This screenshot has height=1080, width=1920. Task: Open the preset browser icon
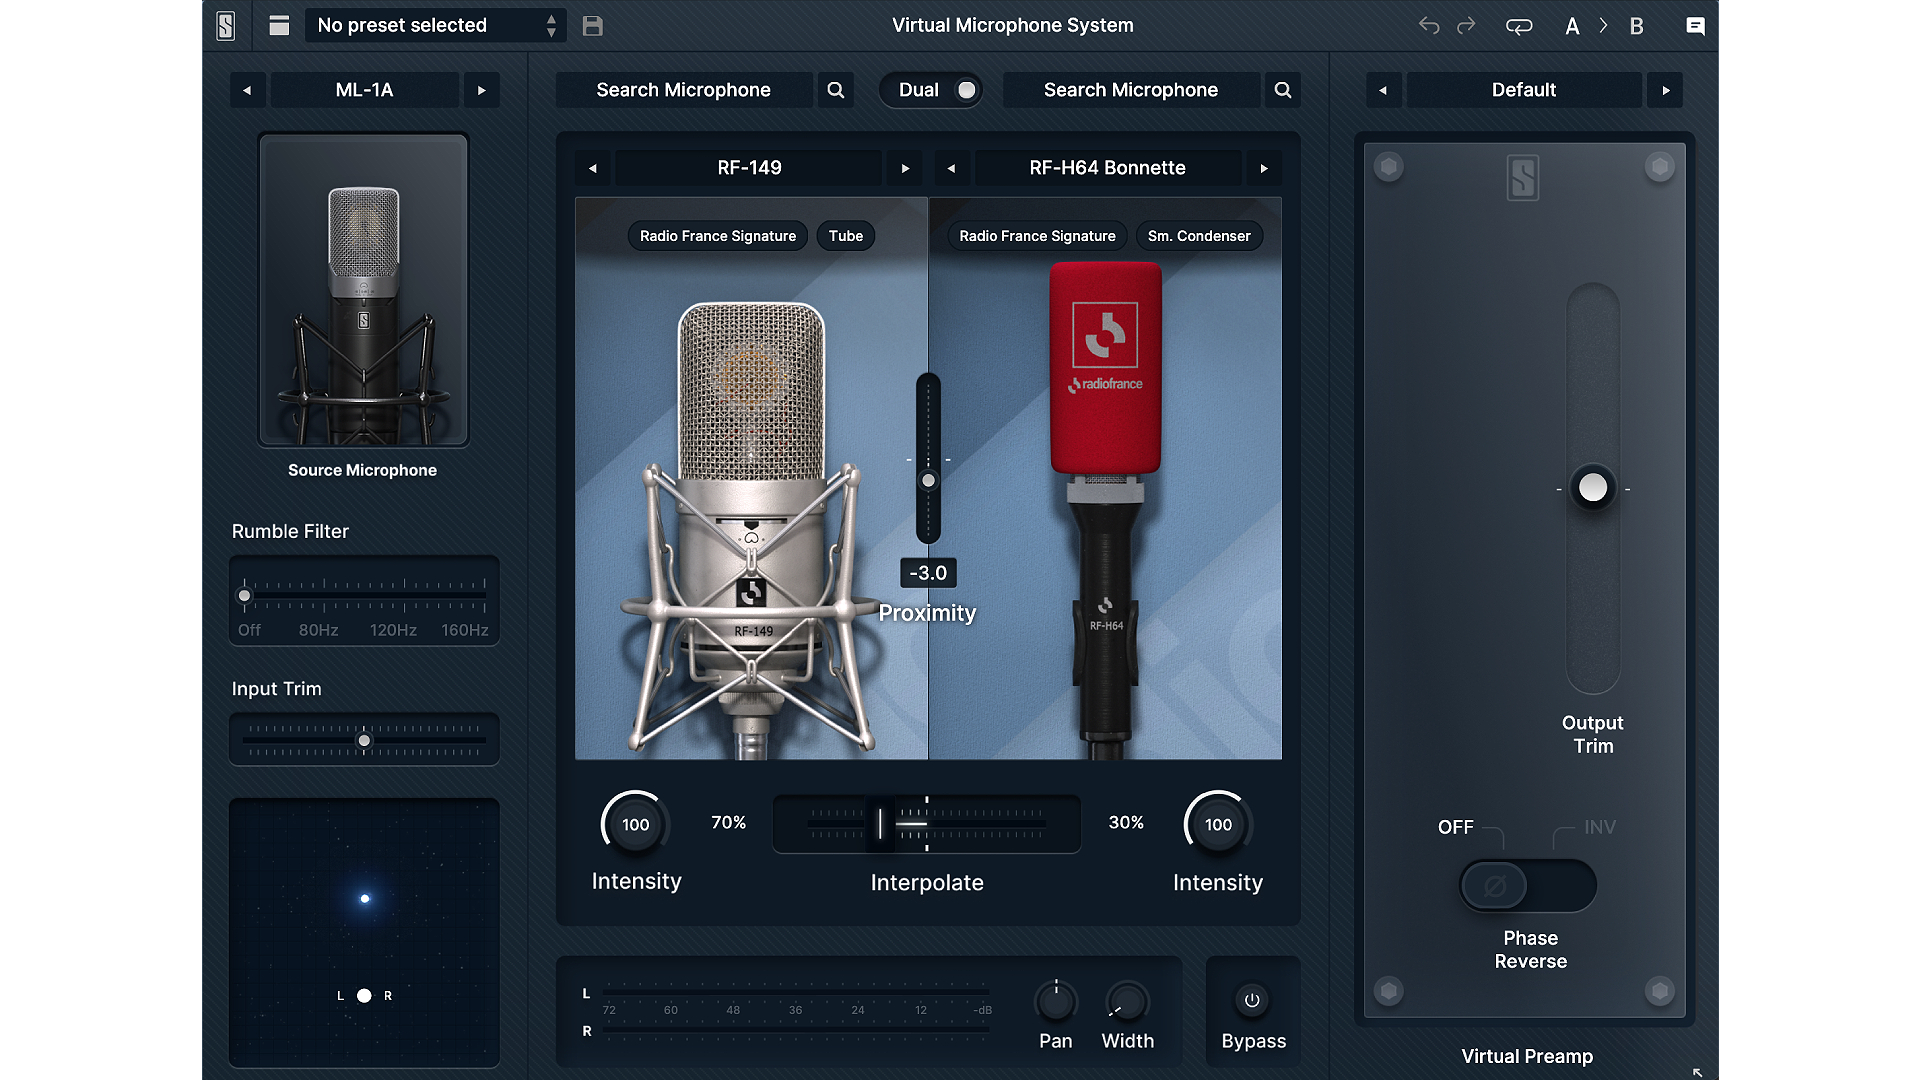pos(279,26)
